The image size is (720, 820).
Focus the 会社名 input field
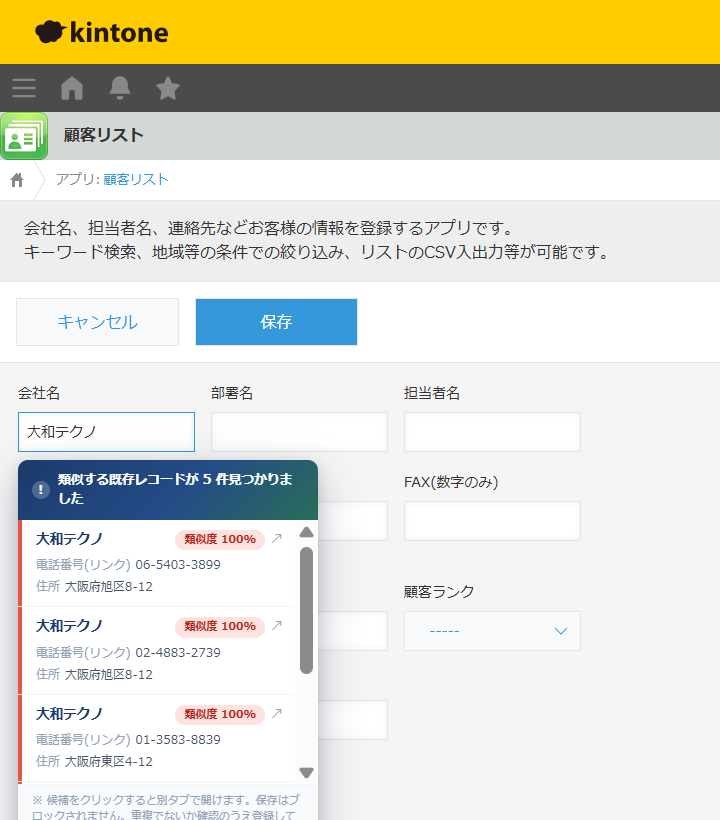(106, 432)
